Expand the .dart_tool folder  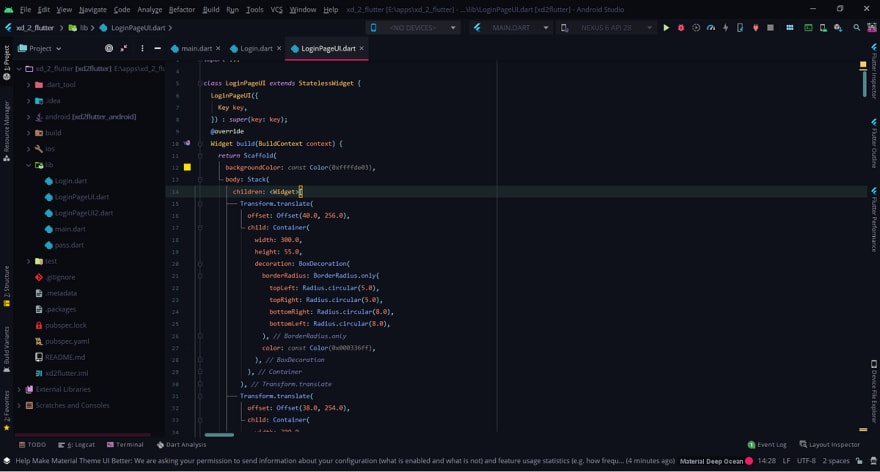[29, 85]
